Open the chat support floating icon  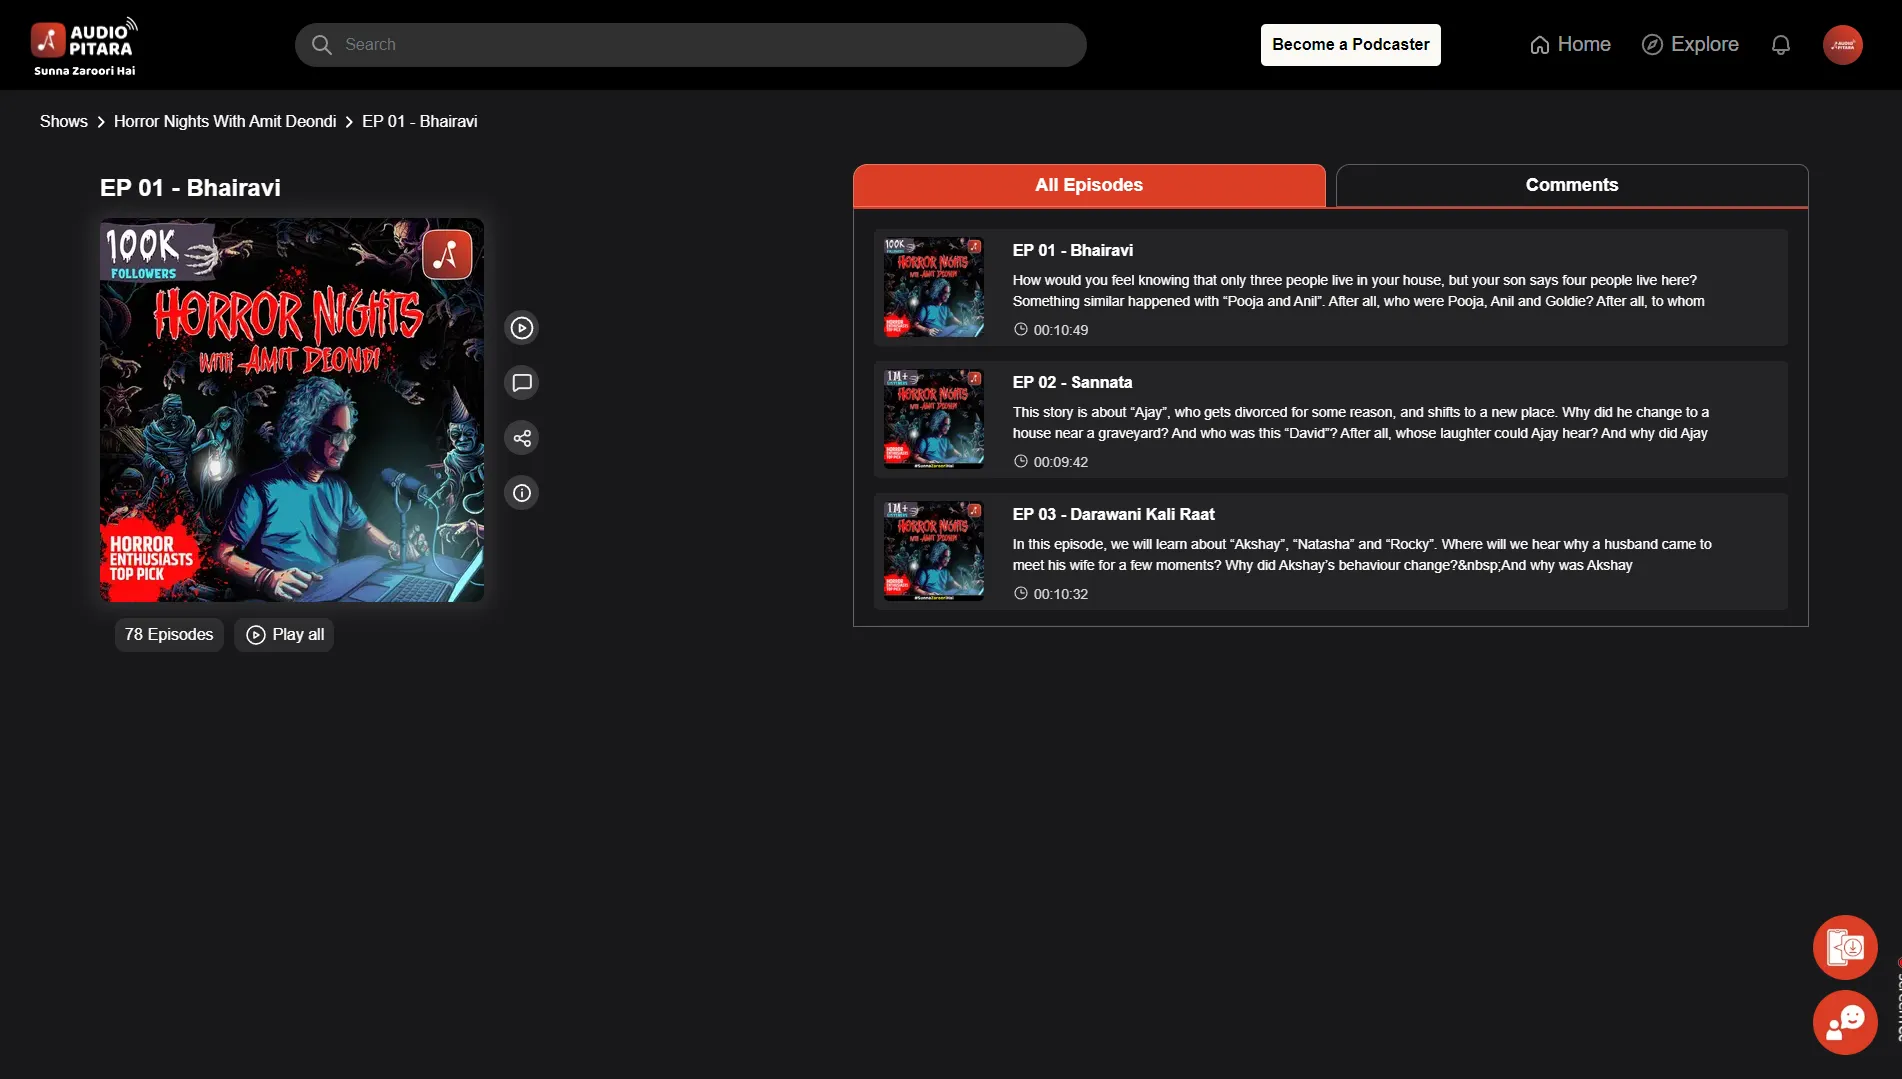tap(1845, 1022)
